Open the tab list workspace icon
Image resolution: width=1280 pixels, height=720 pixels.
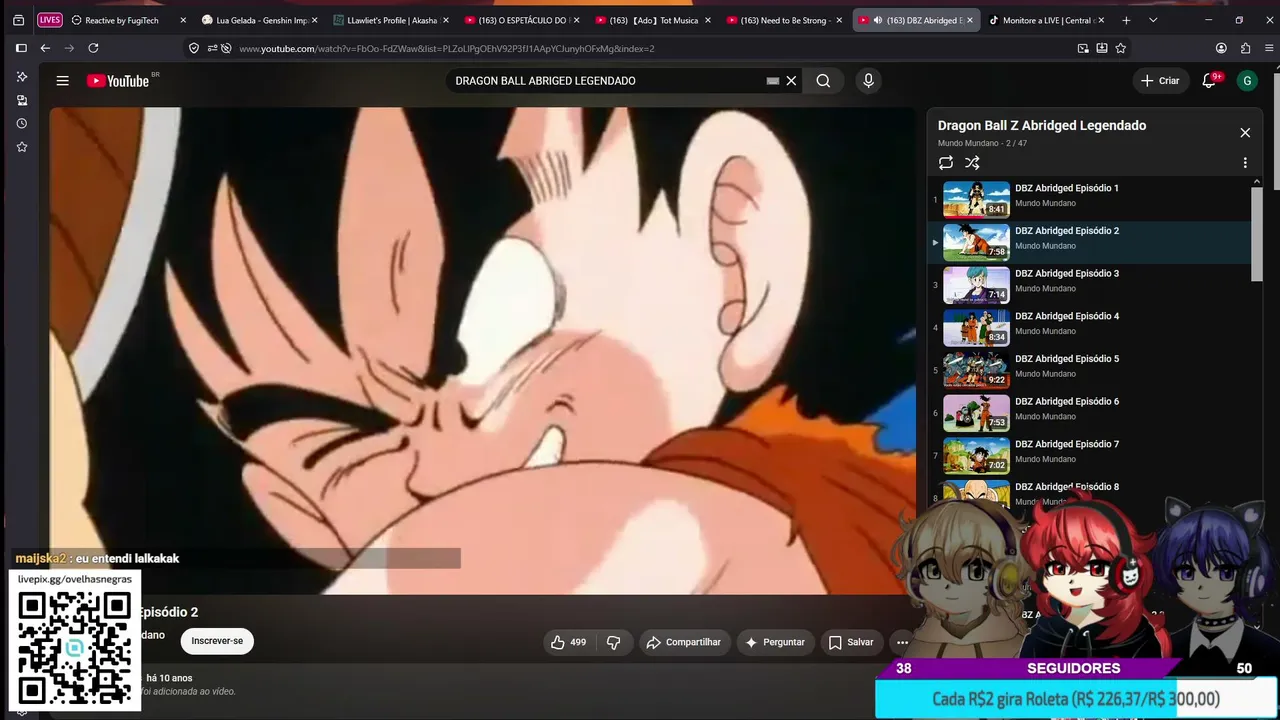click(18, 20)
